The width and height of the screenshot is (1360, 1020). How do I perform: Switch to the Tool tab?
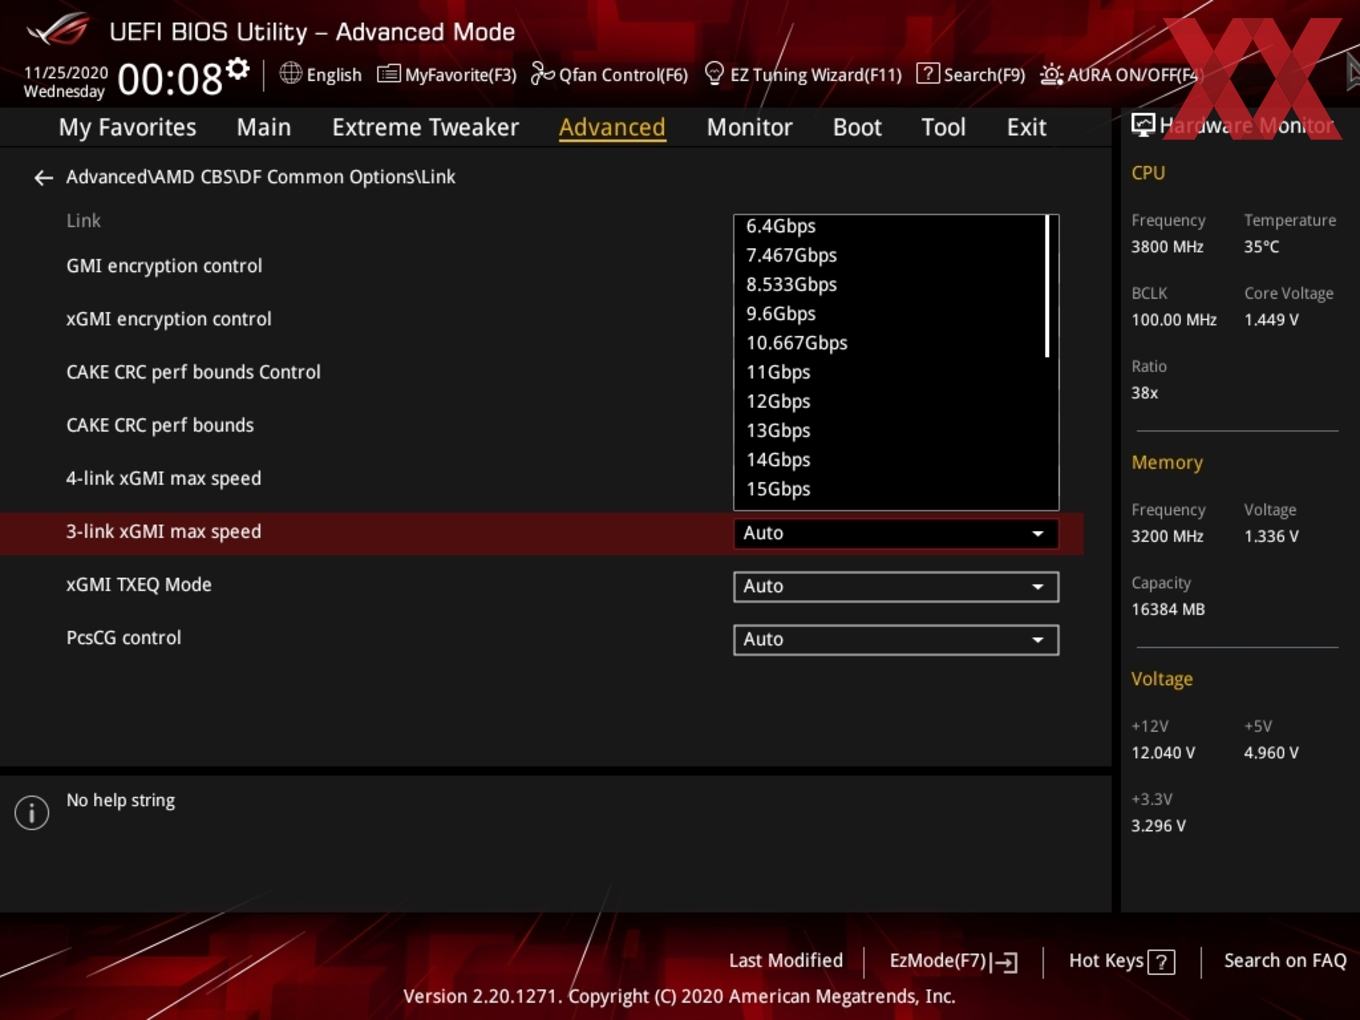943,127
